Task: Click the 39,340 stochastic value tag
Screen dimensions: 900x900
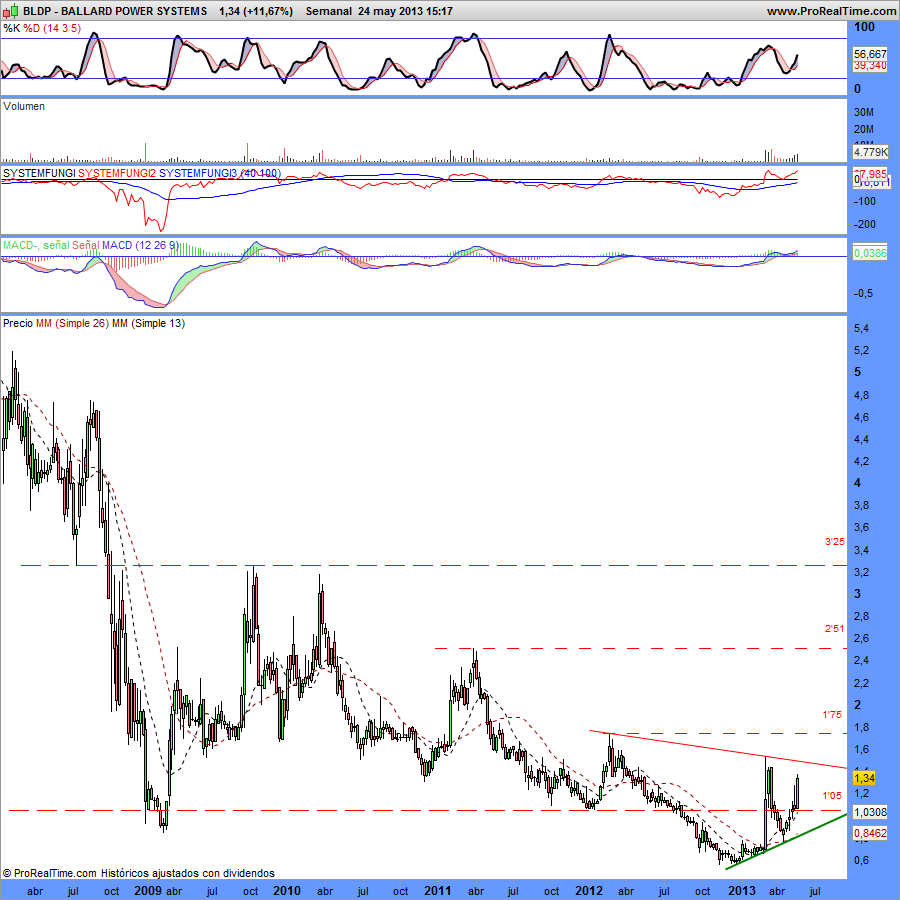Action: tap(870, 66)
